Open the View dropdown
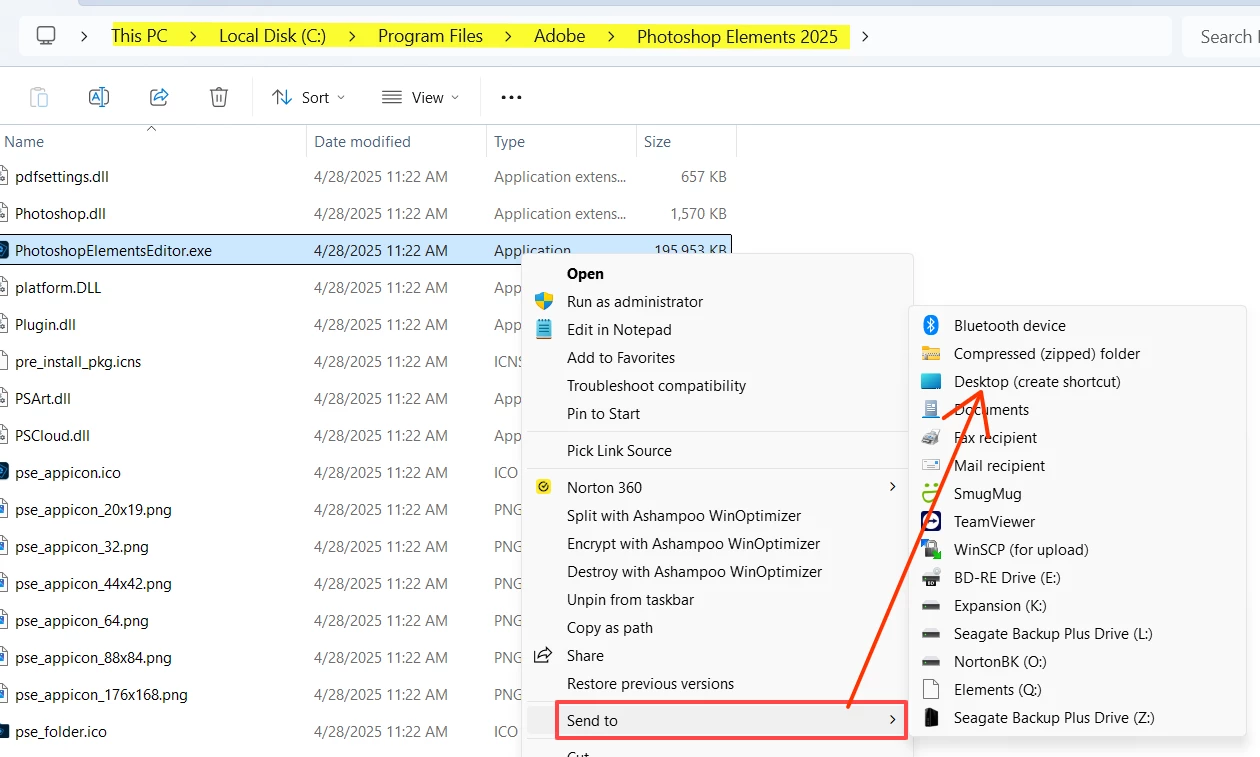This screenshot has height=757, width=1260. 420,97
